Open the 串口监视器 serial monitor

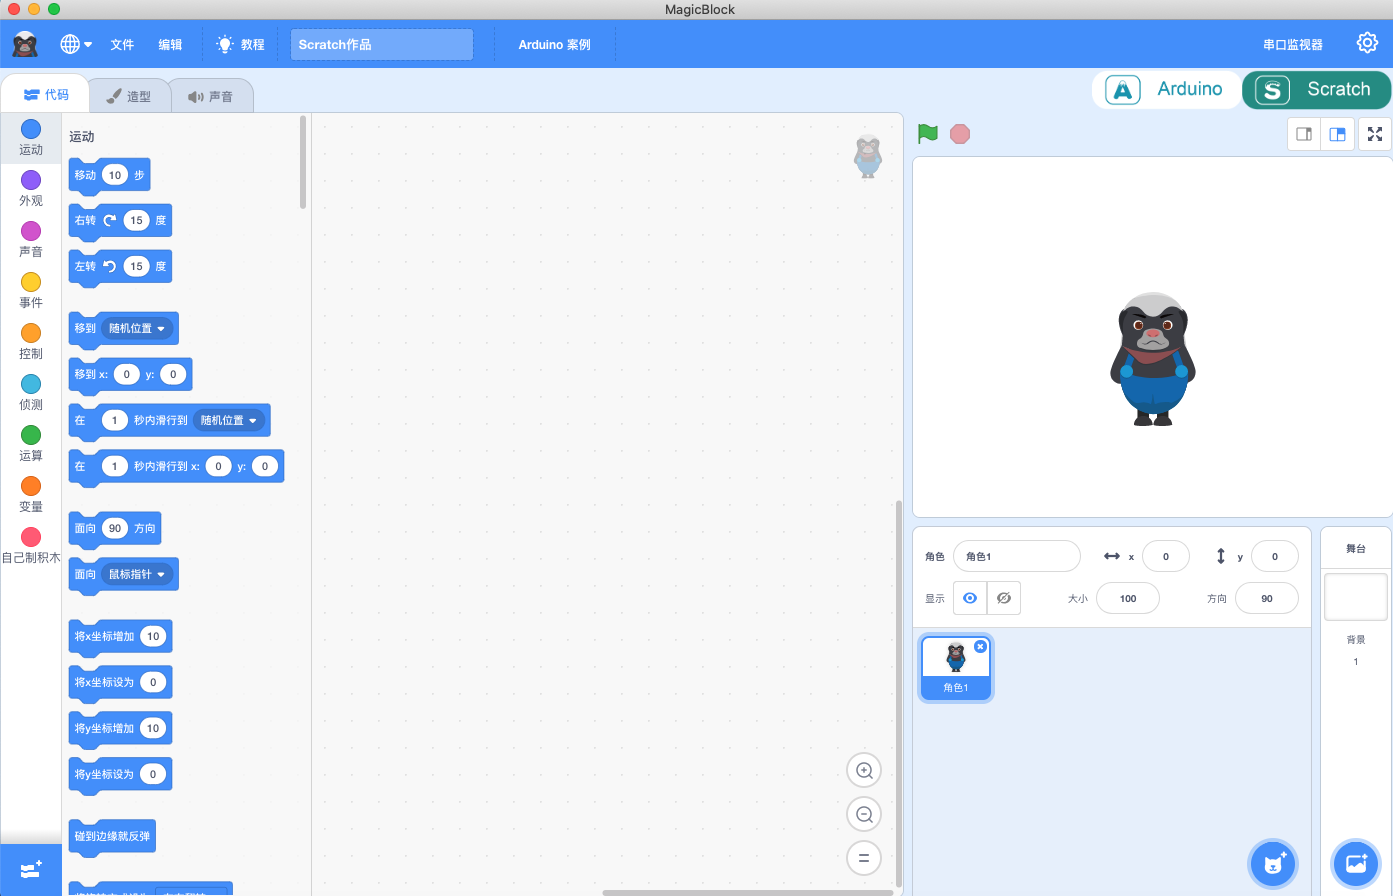[1293, 45]
